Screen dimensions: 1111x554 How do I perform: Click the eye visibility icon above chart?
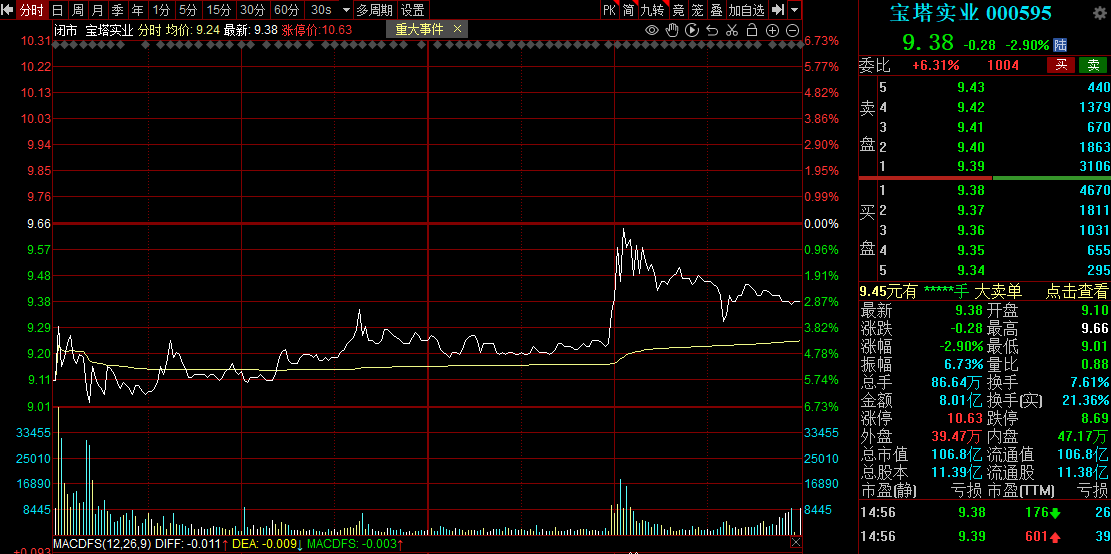tap(652, 30)
